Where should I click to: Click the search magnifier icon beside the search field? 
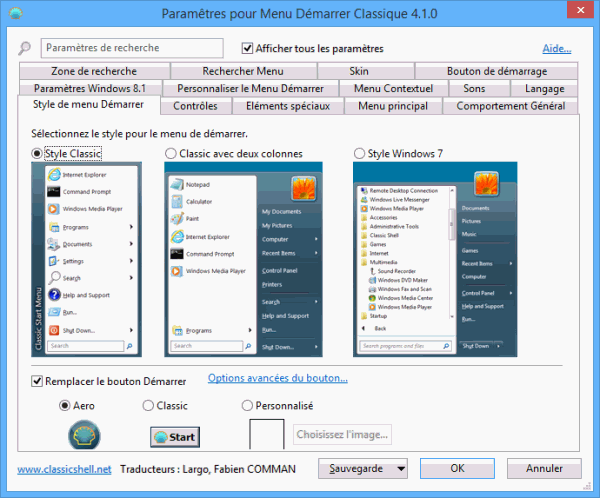25,48
